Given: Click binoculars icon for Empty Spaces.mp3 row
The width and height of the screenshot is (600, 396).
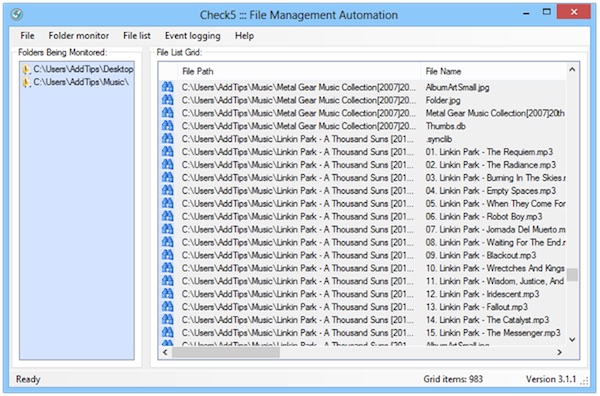Looking at the screenshot, I should [x=167, y=190].
